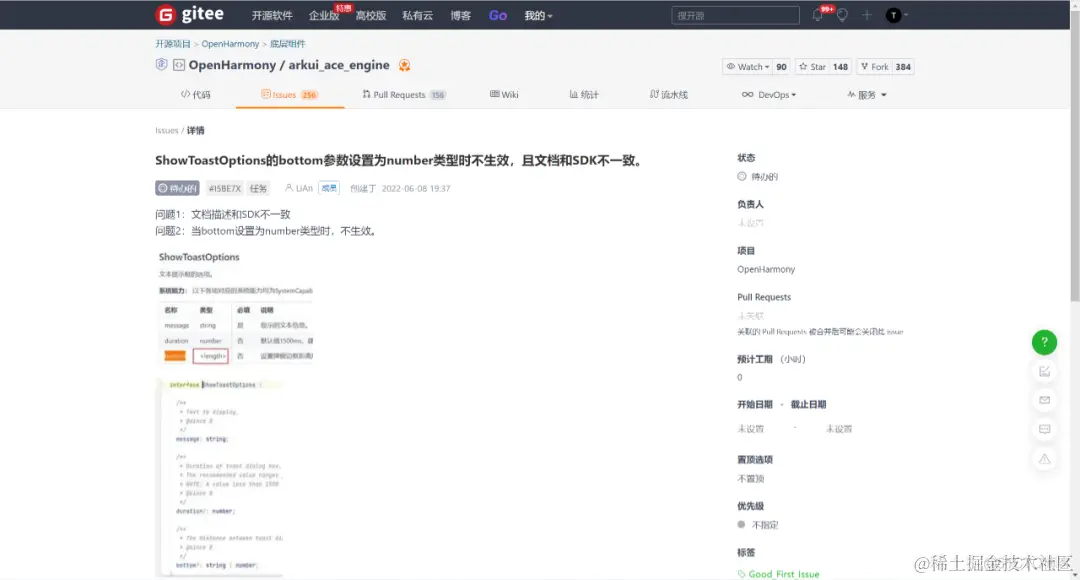
Task: Click the floating comment bubble icon
Action: (1044, 428)
